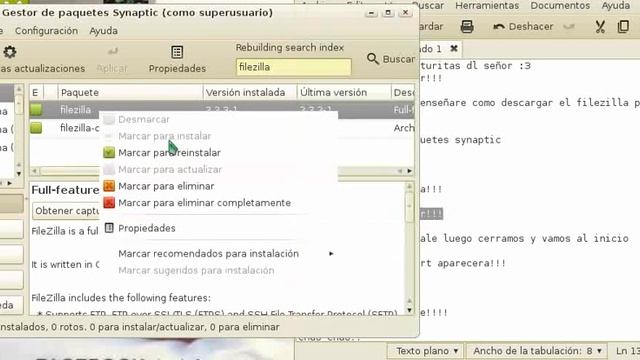Click the line 'rt aparecera!!!' in the editor
The image size is (640, 360).
point(463,263)
